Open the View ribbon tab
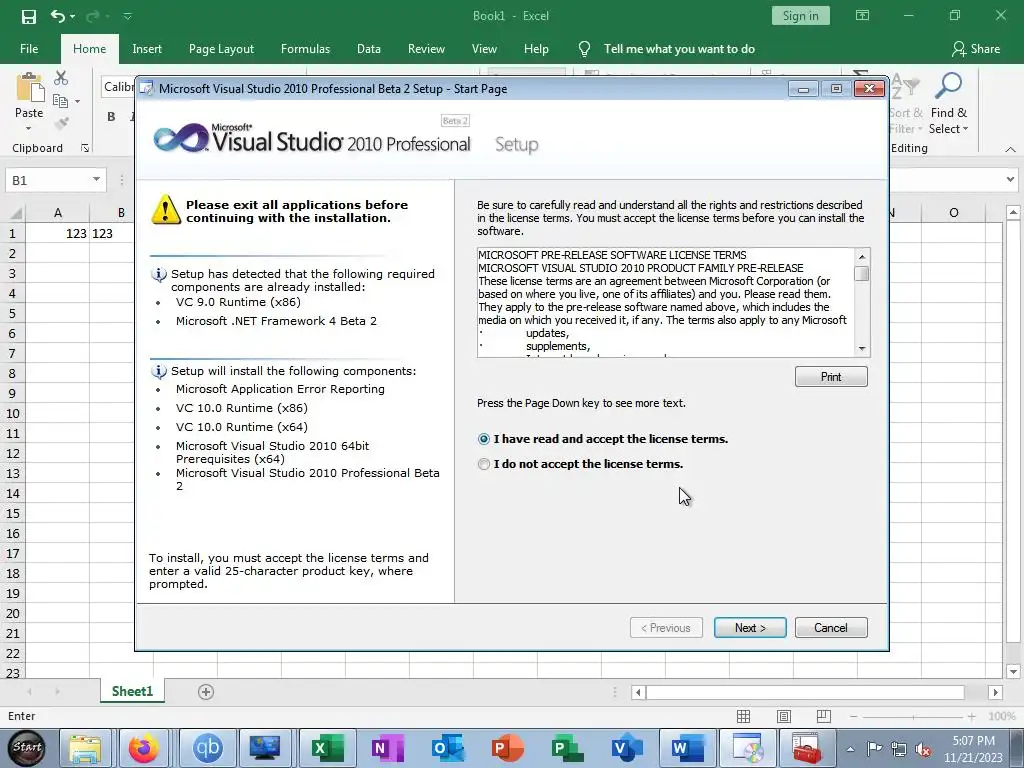Screen dimensions: 1024x768 (484, 49)
